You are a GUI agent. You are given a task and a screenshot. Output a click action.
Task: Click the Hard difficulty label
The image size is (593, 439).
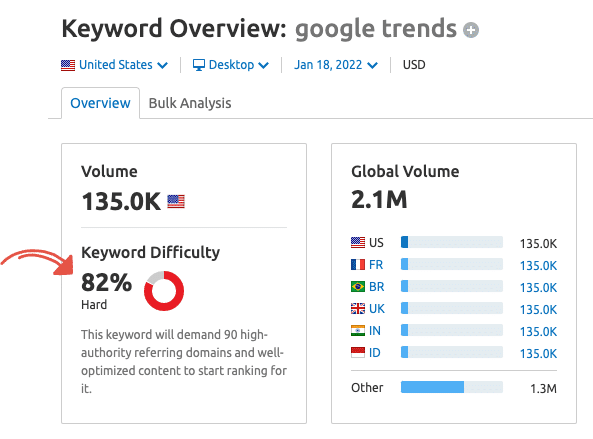94,305
